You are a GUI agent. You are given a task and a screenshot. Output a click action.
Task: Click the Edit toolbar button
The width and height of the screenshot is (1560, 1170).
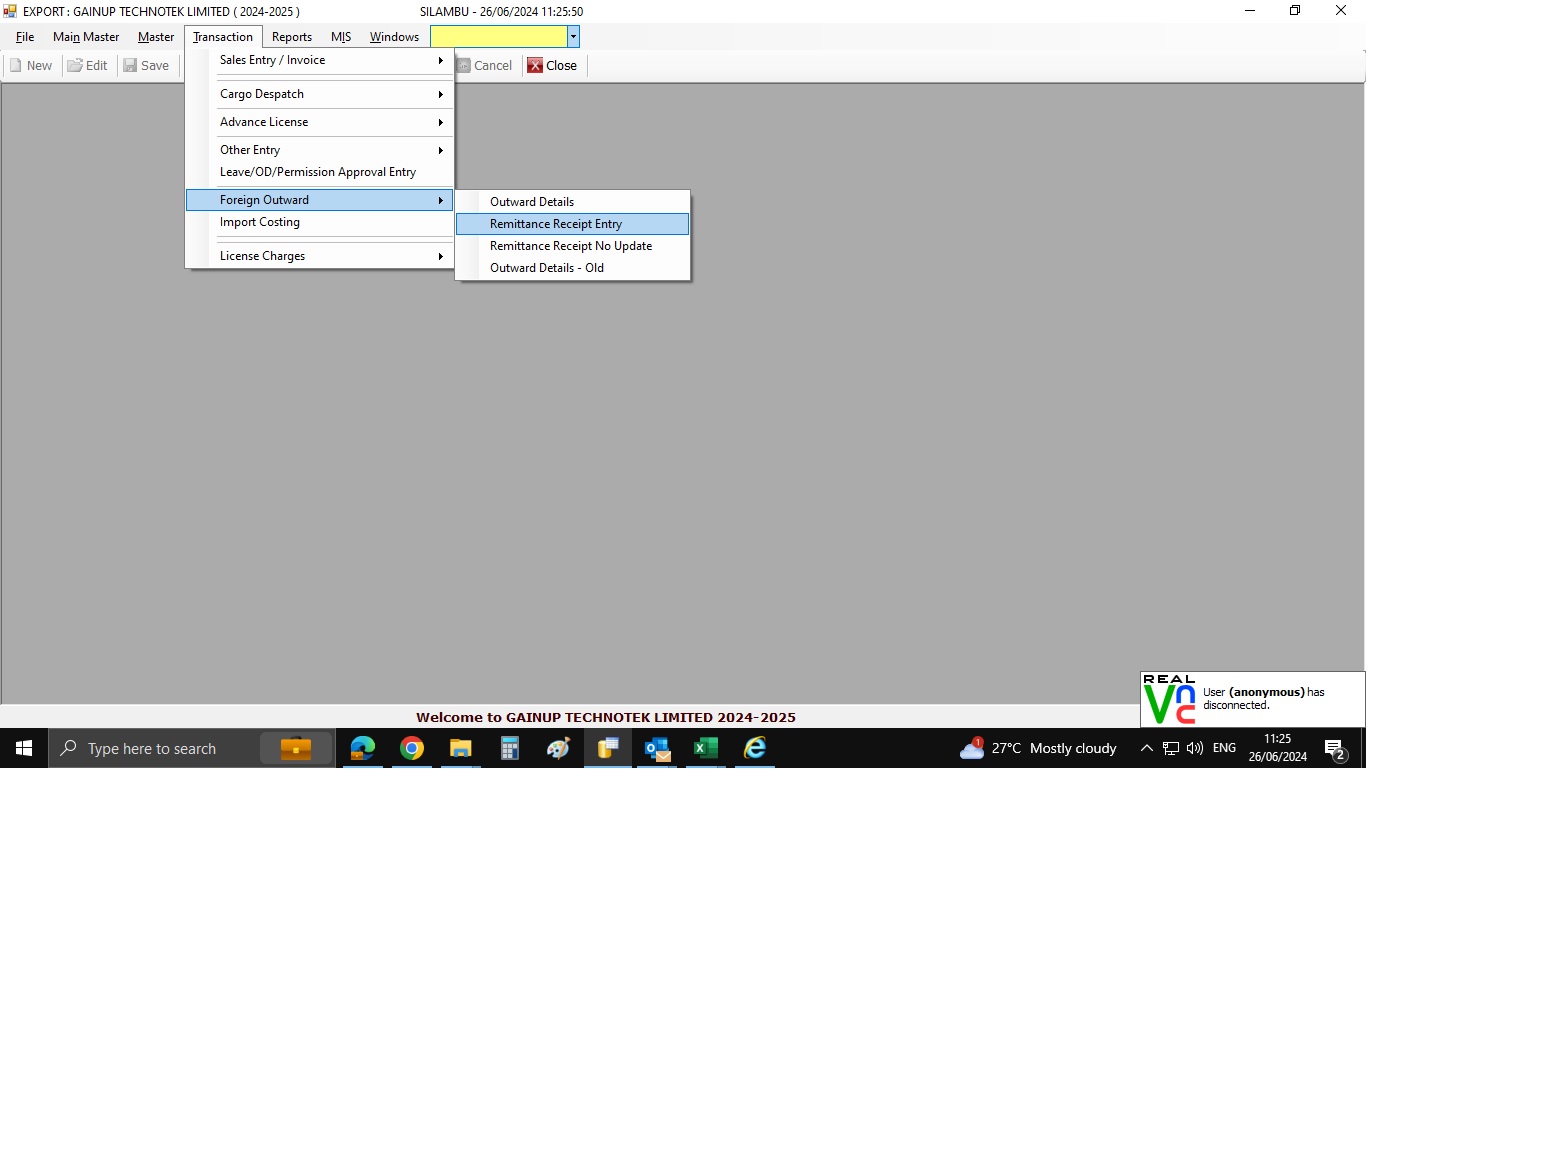click(x=87, y=66)
